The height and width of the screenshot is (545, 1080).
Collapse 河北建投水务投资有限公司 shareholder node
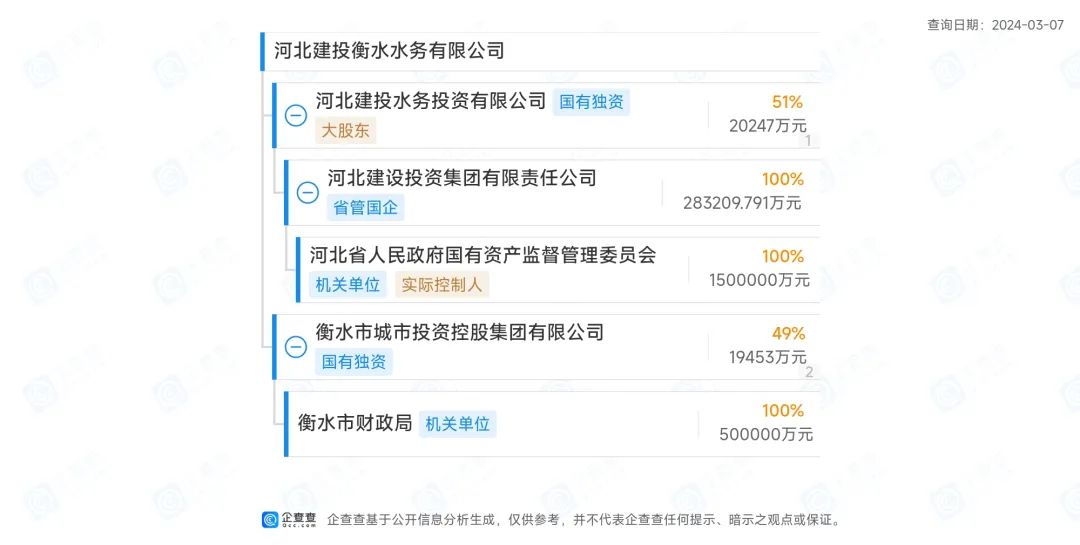coord(296,115)
